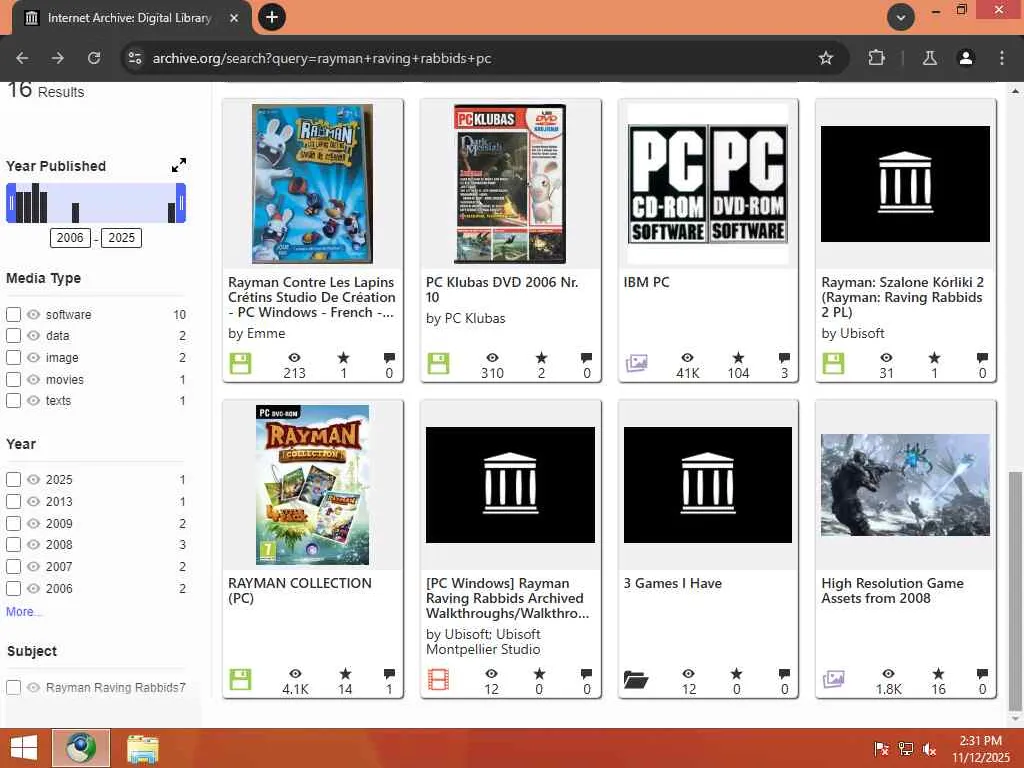Show more Year filter options

(24, 612)
